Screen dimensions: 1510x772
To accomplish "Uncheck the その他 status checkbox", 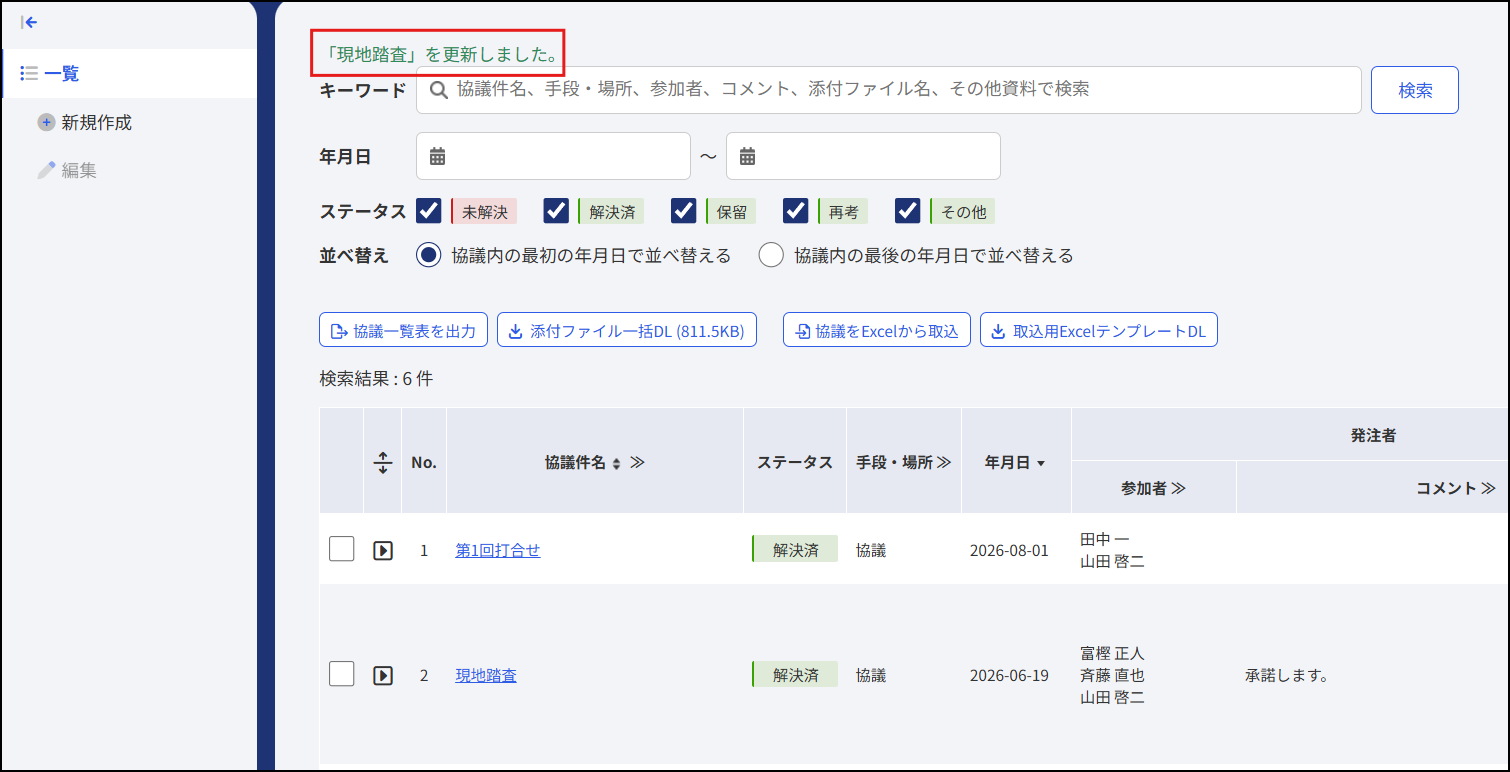I will coord(908,211).
